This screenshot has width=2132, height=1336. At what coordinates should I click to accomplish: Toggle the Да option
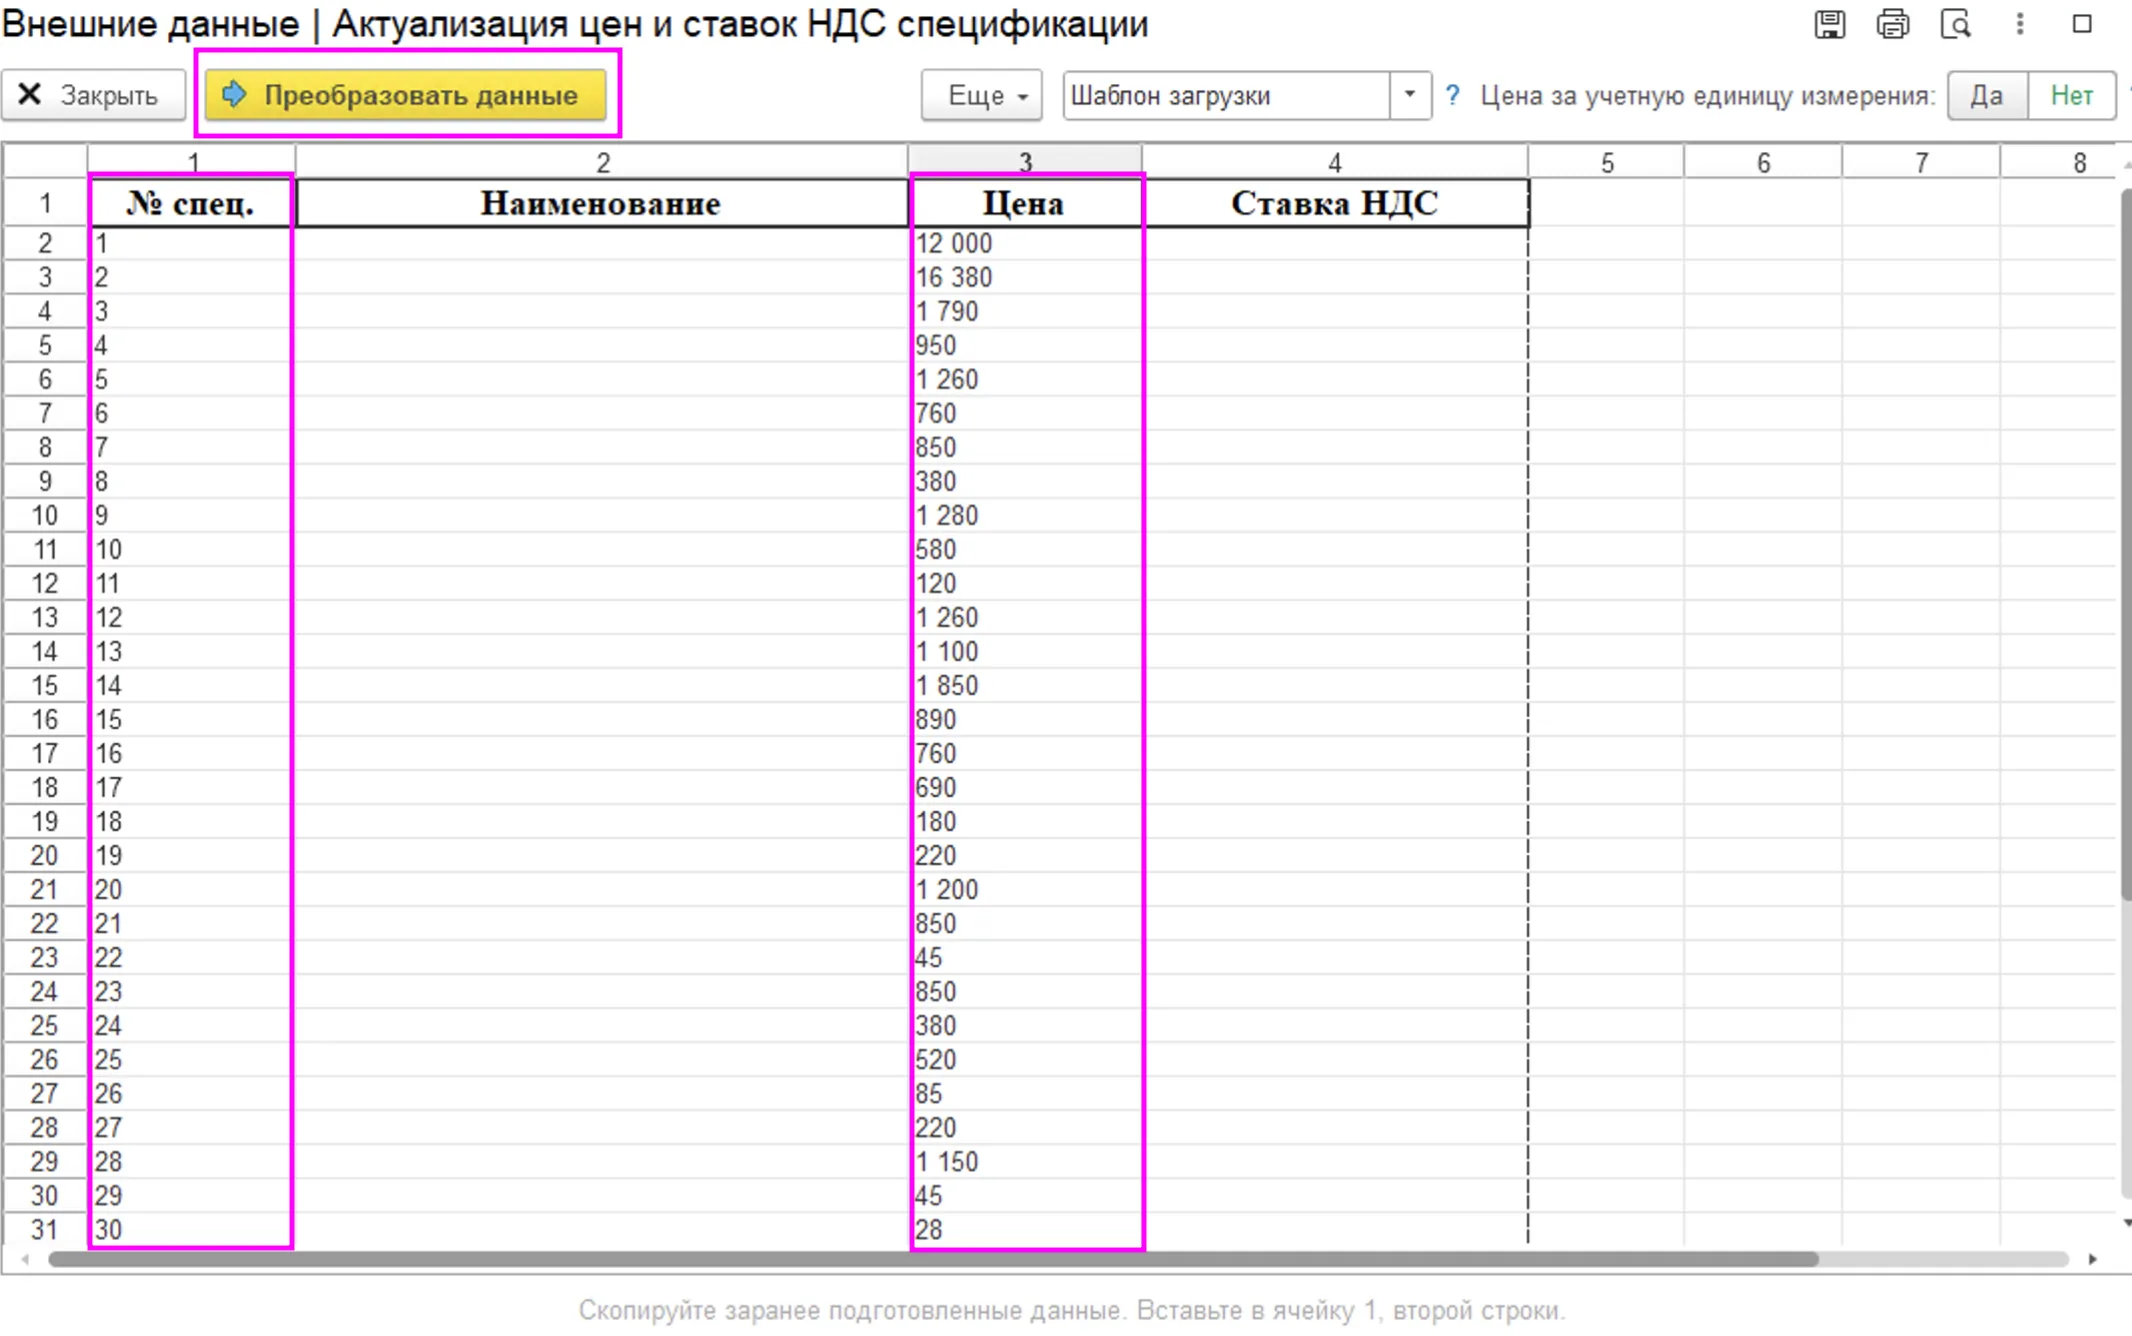coord(1987,96)
